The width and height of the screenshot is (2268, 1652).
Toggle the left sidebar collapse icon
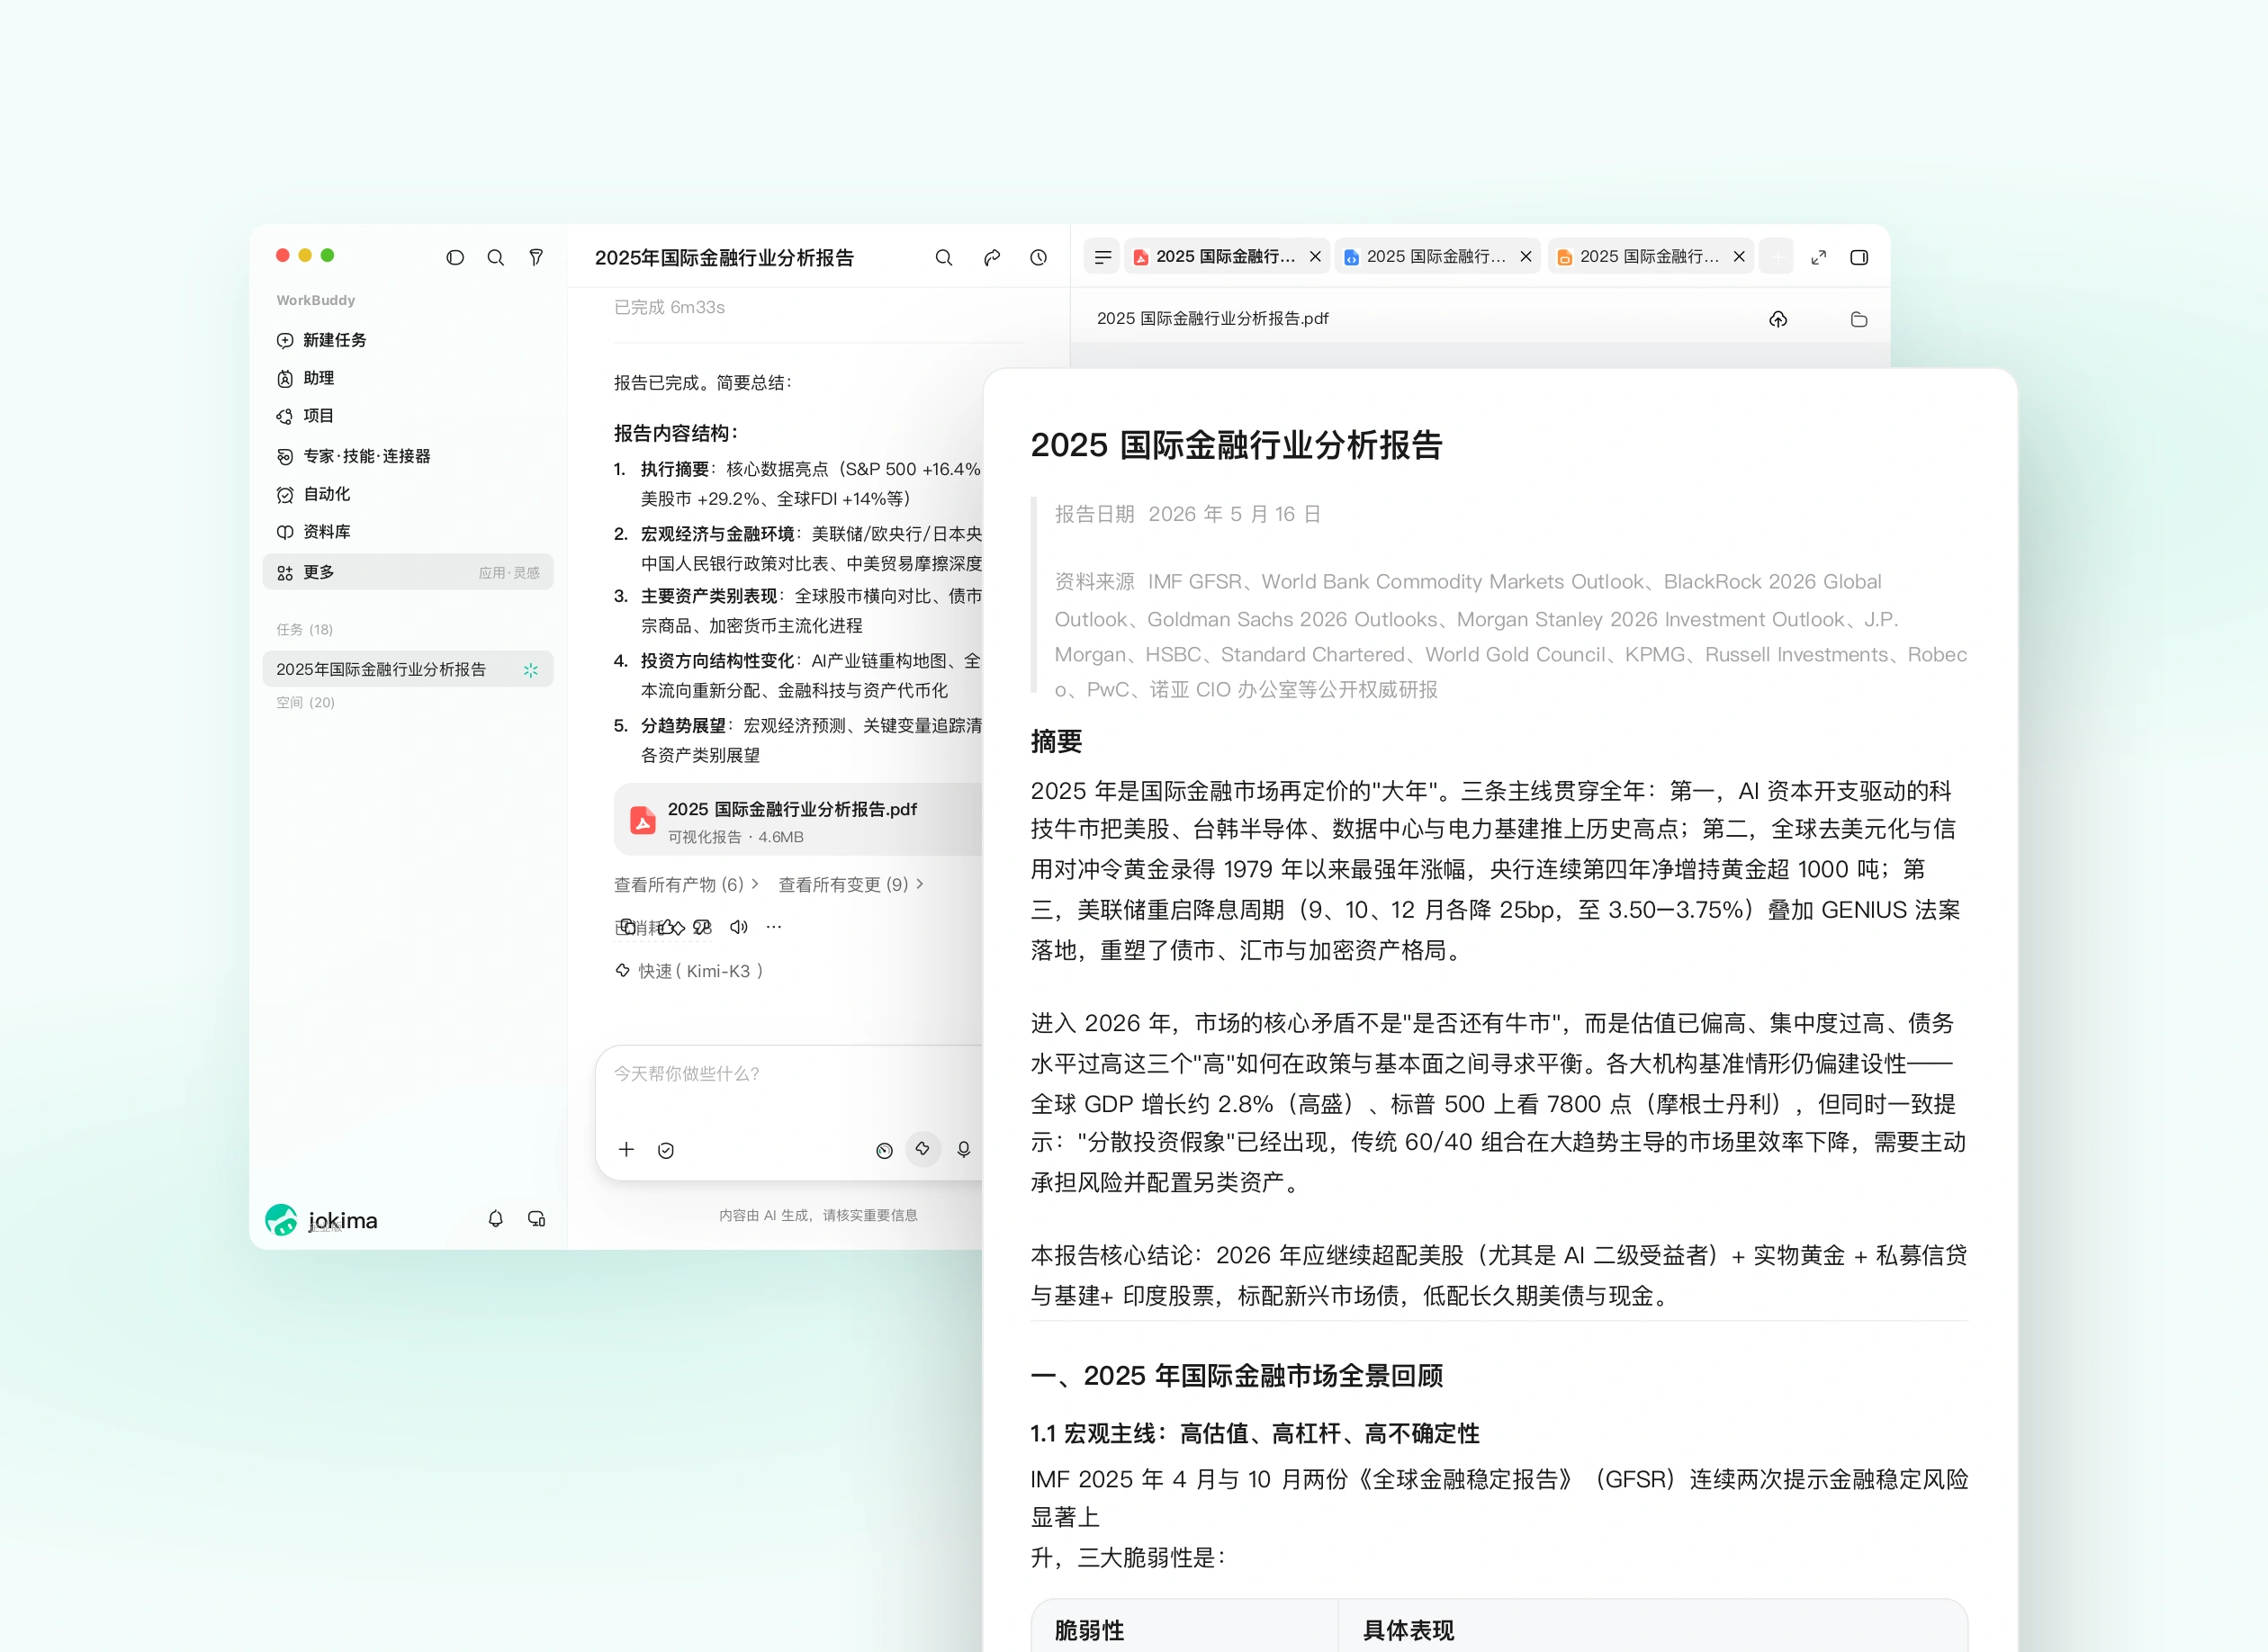455,258
